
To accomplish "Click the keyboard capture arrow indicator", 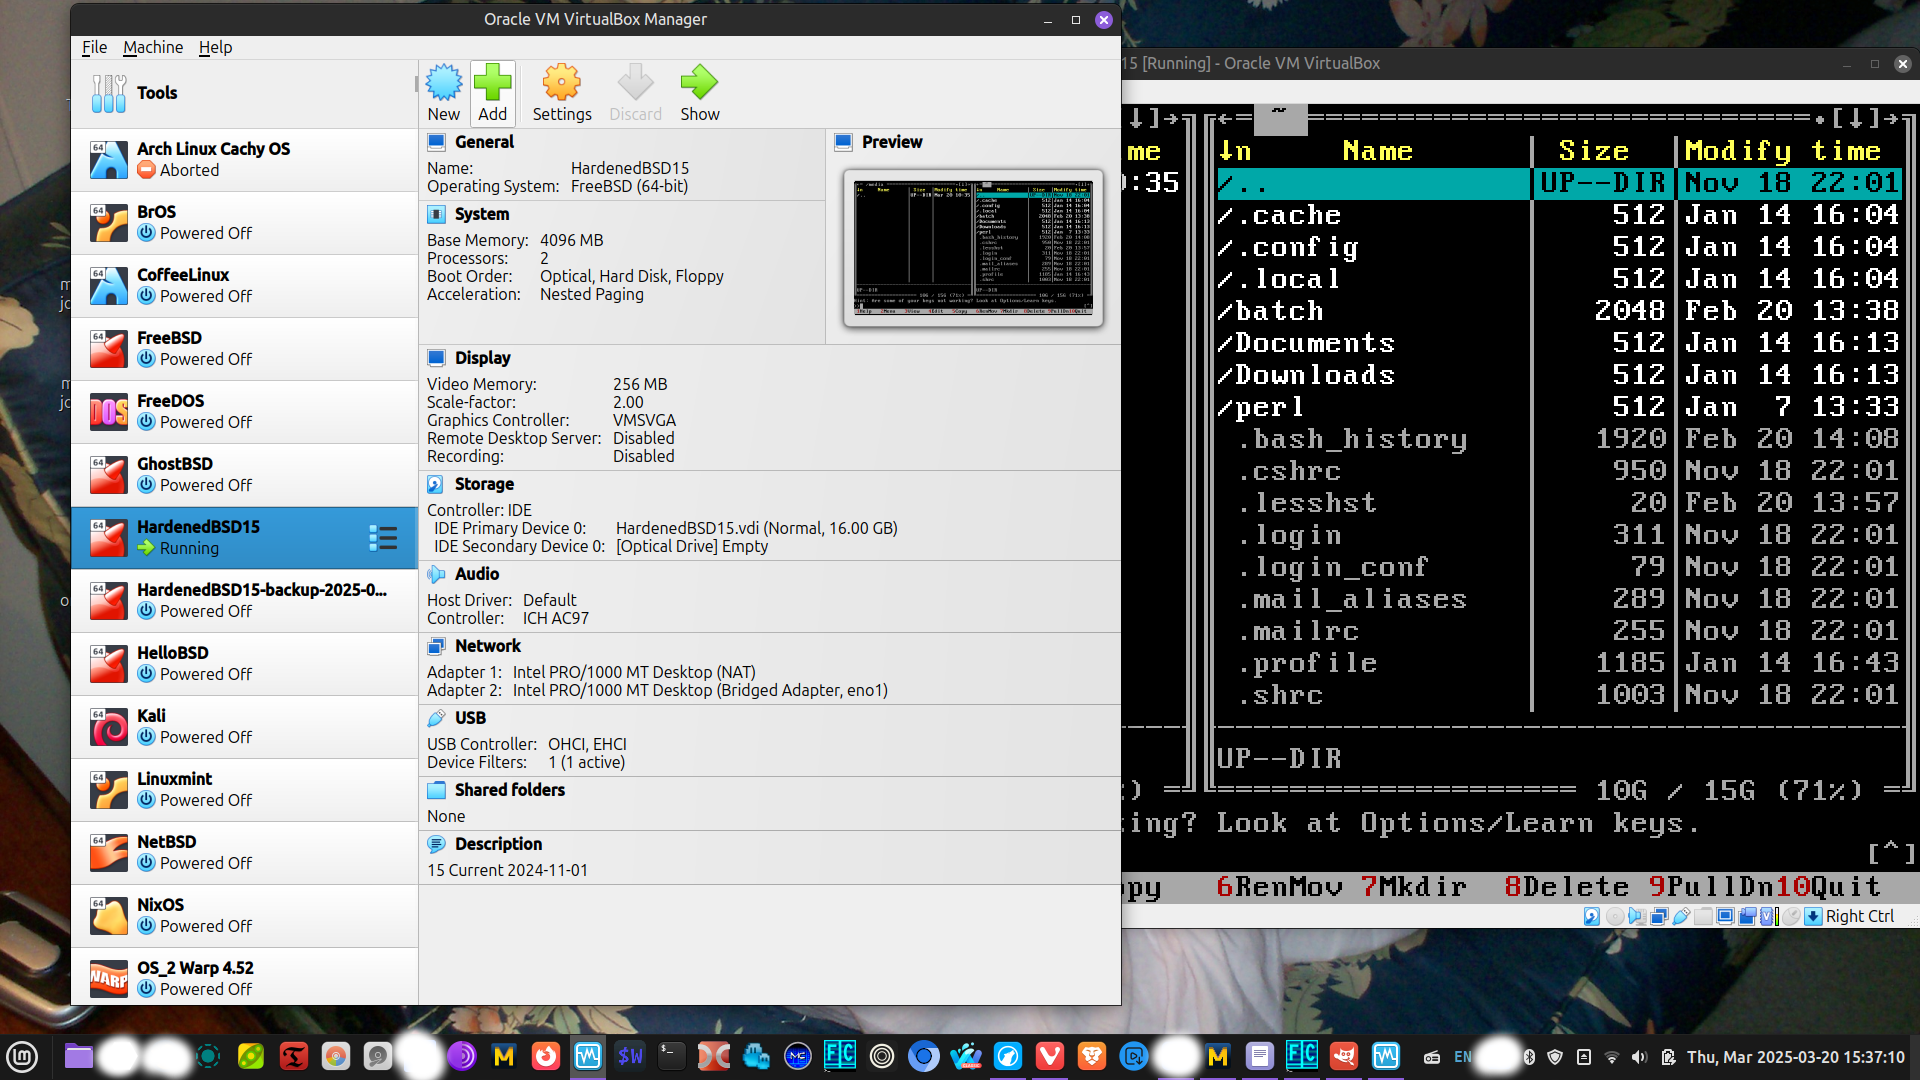I will (x=1813, y=916).
